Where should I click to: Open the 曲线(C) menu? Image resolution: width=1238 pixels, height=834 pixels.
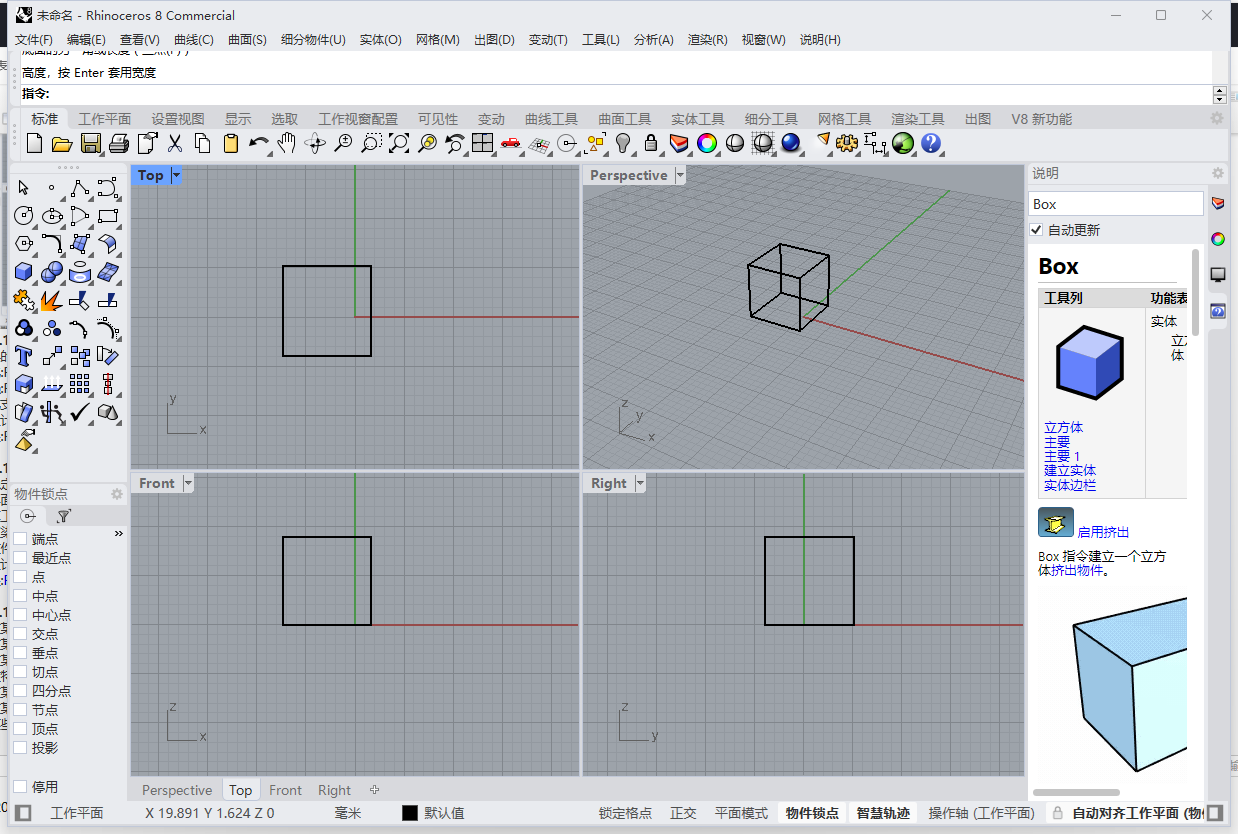click(x=194, y=40)
